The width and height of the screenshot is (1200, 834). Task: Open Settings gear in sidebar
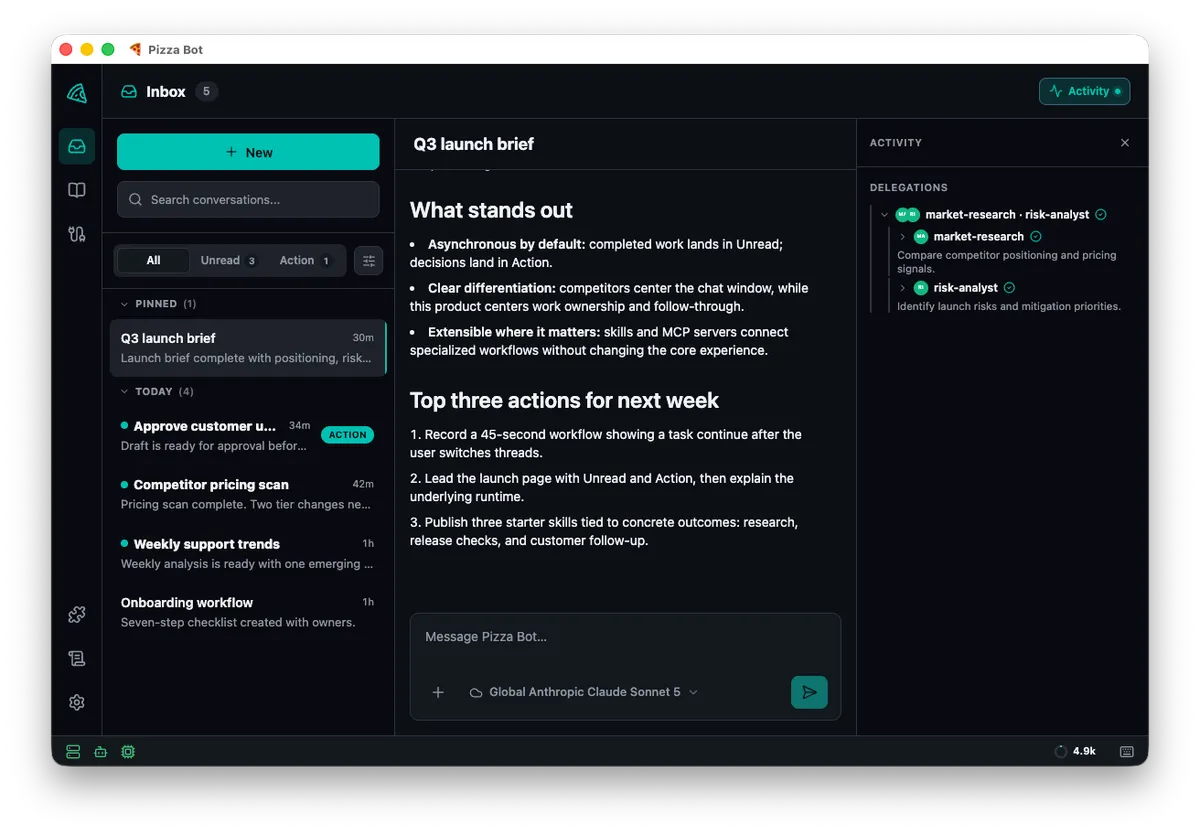77,702
